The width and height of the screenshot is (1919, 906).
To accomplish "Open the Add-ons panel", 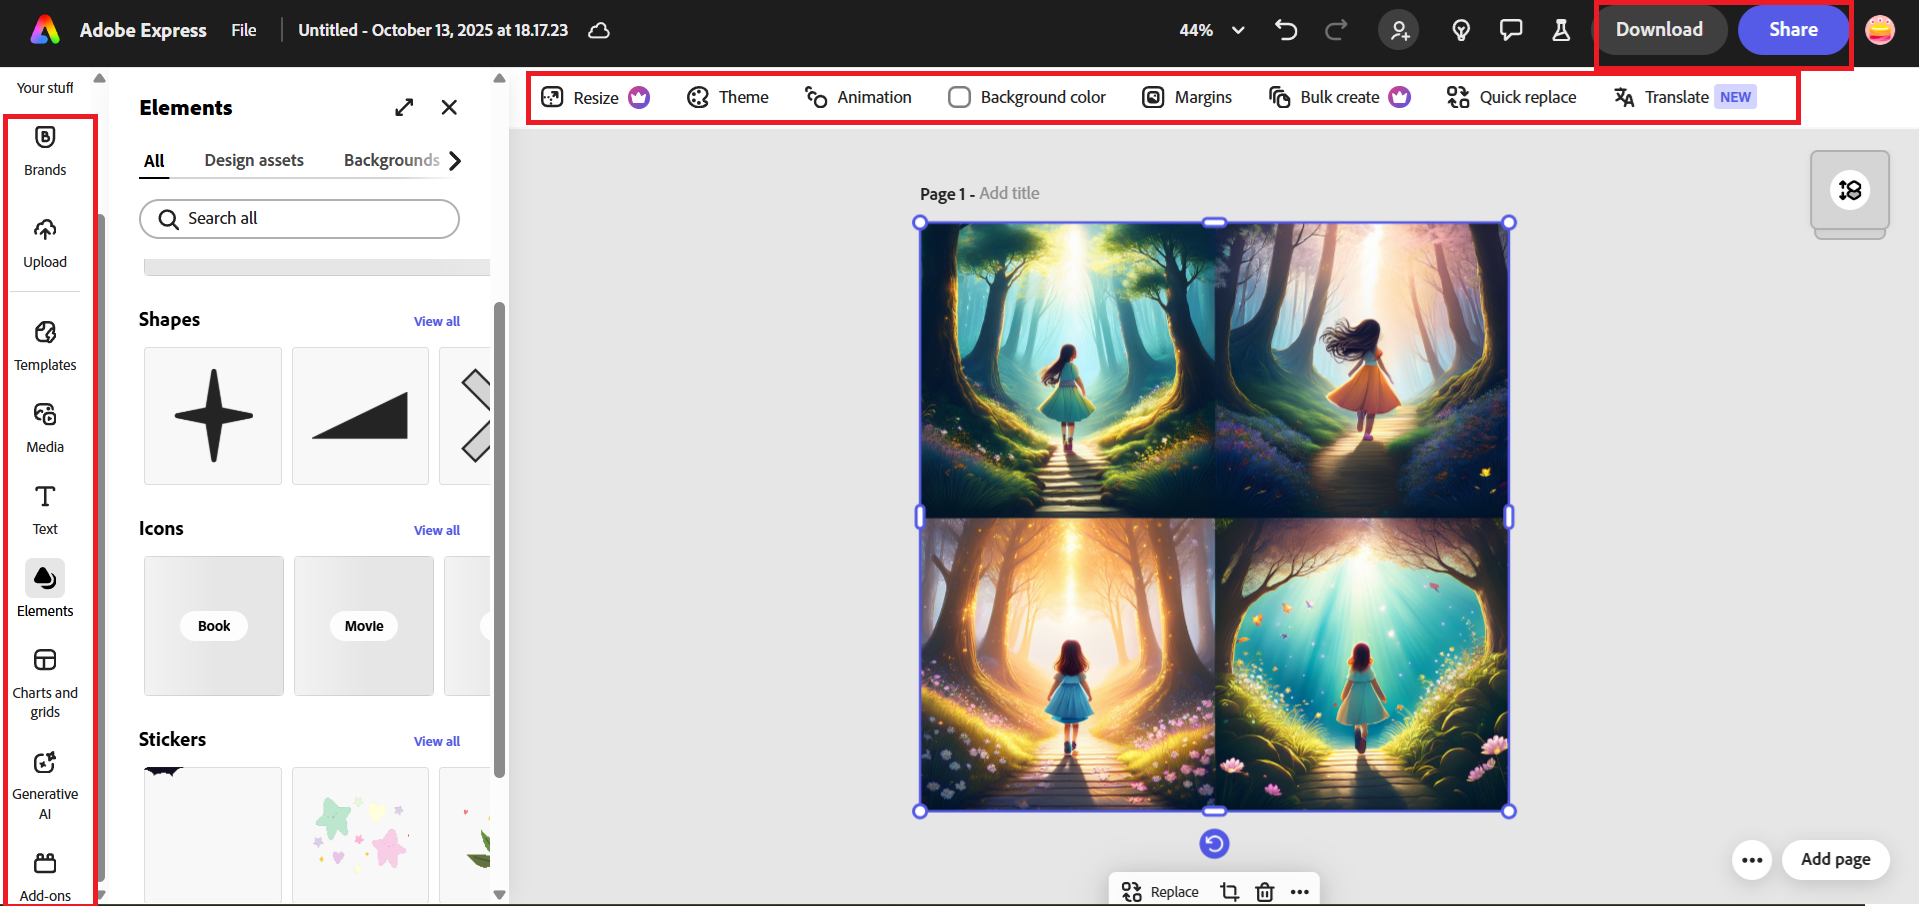I will pos(45,872).
